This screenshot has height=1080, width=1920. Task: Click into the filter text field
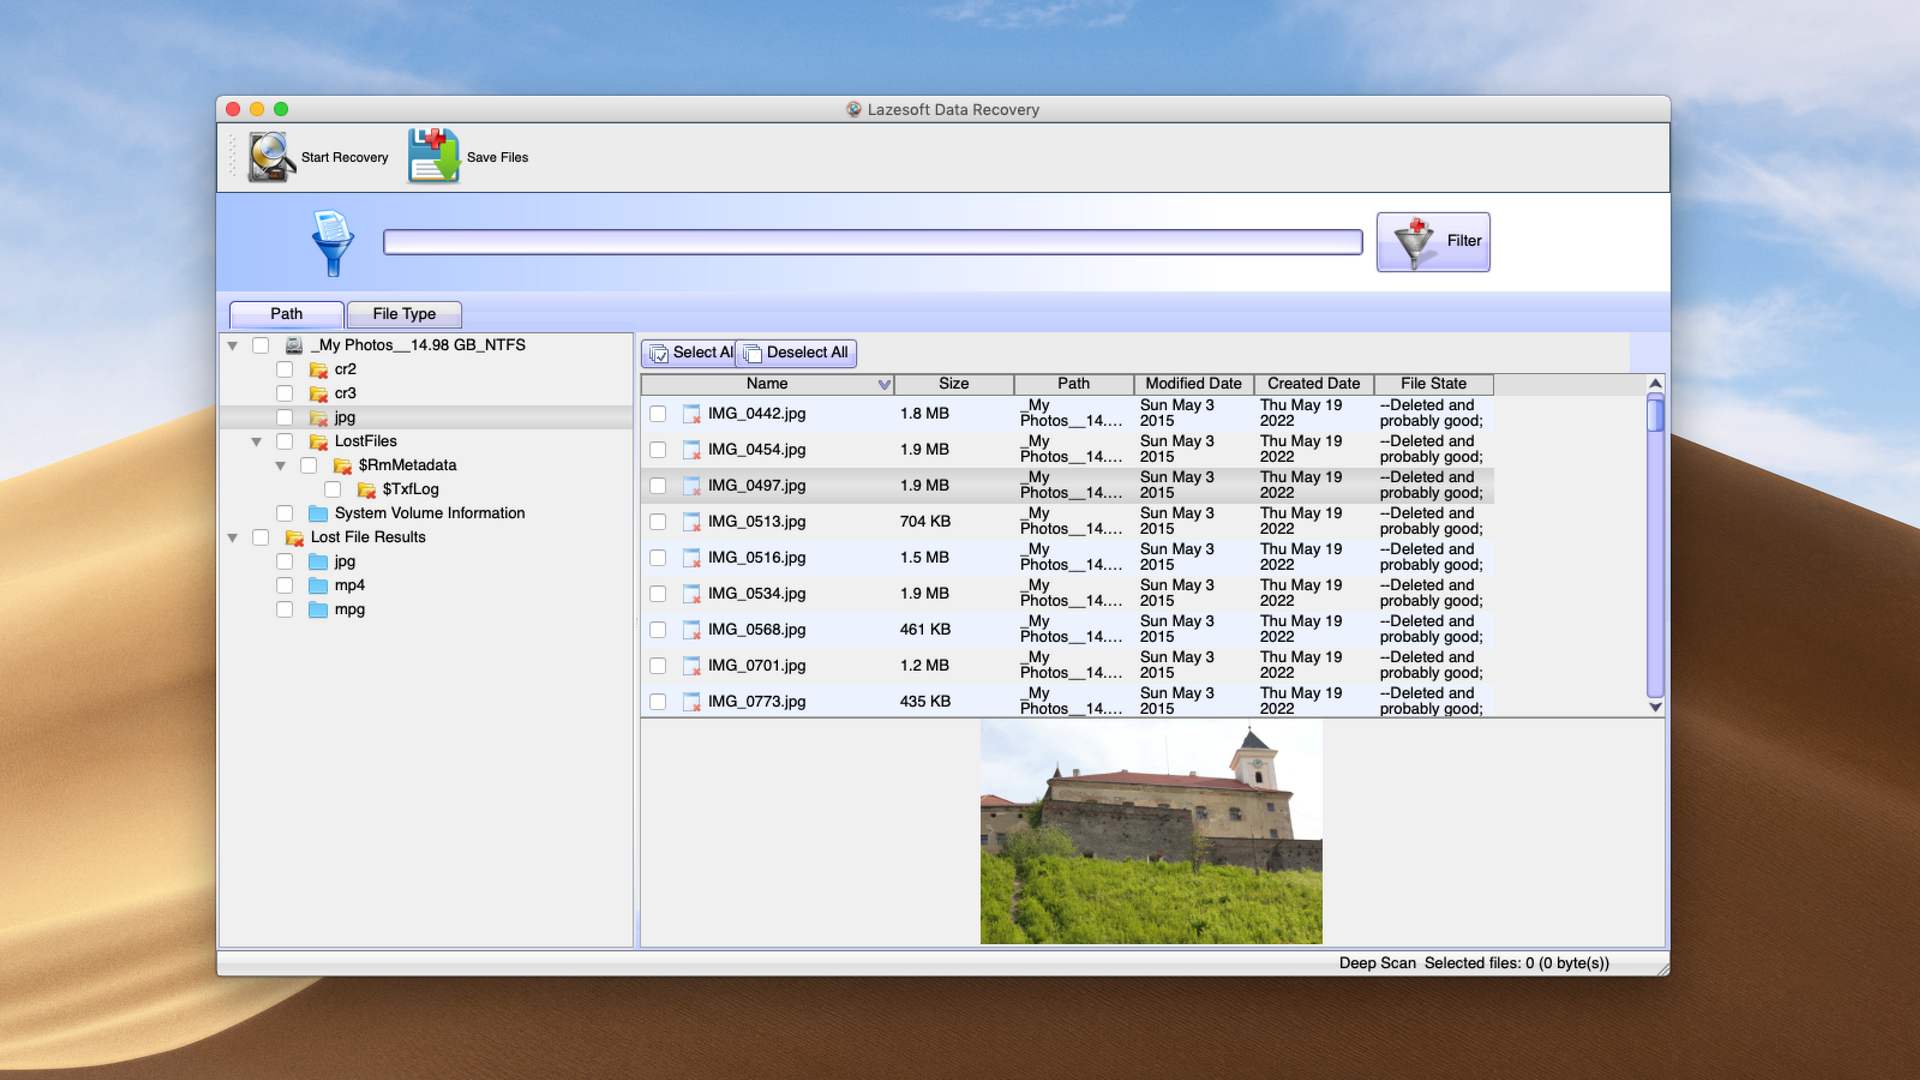pos(873,242)
